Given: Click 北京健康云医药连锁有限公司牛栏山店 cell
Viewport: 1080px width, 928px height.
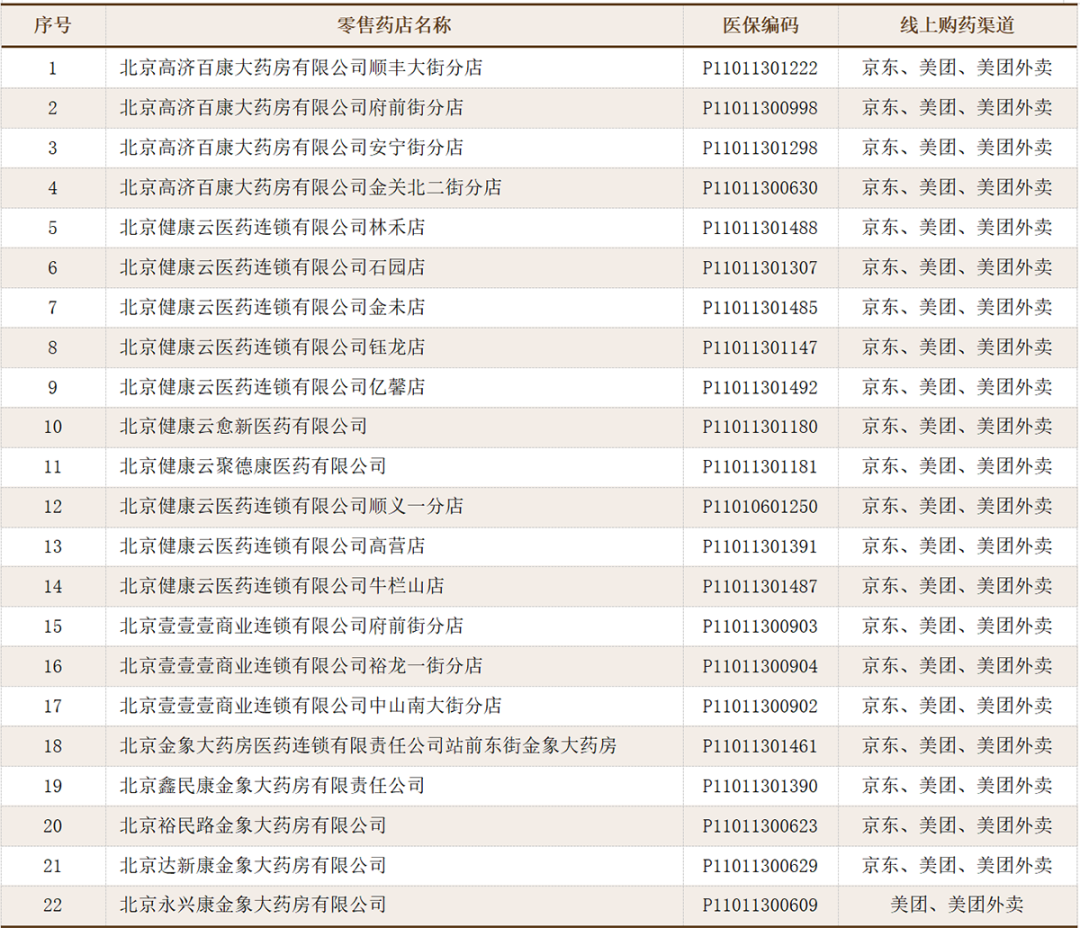Looking at the screenshot, I should click(x=281, y=586).
